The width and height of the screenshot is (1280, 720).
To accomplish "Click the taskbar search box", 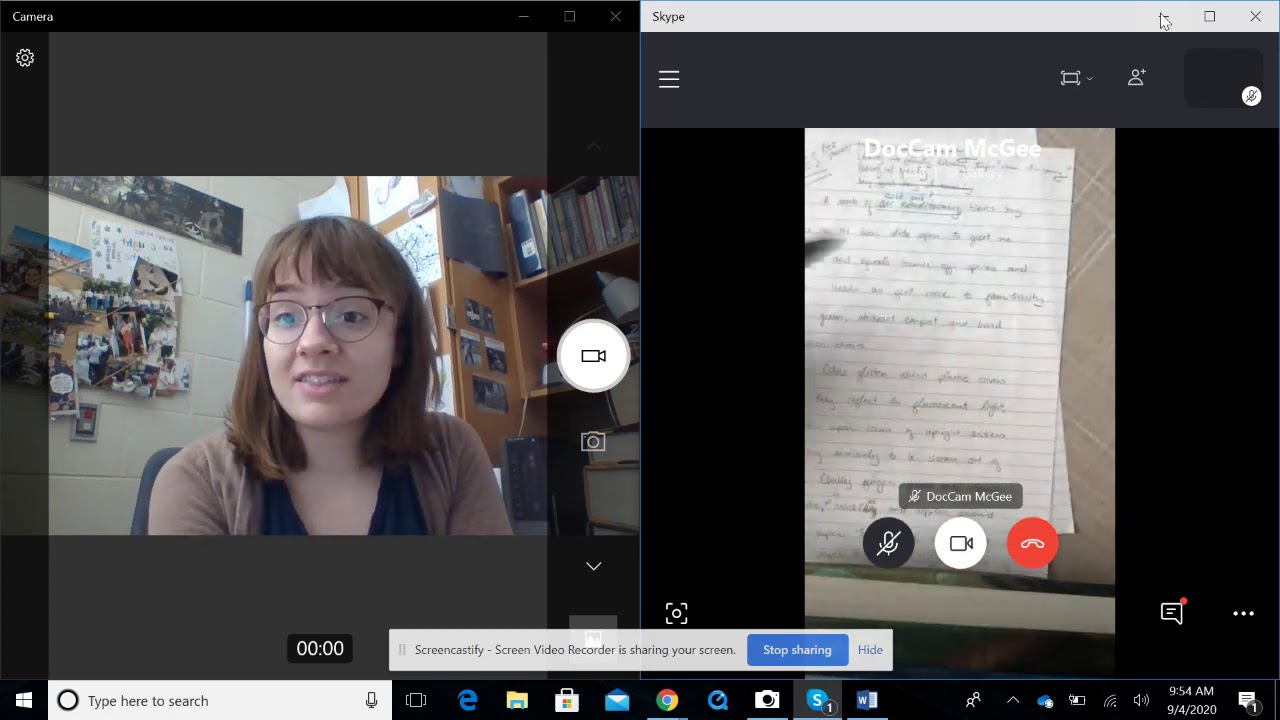I will pyautogui.click(x=219, y=700).
